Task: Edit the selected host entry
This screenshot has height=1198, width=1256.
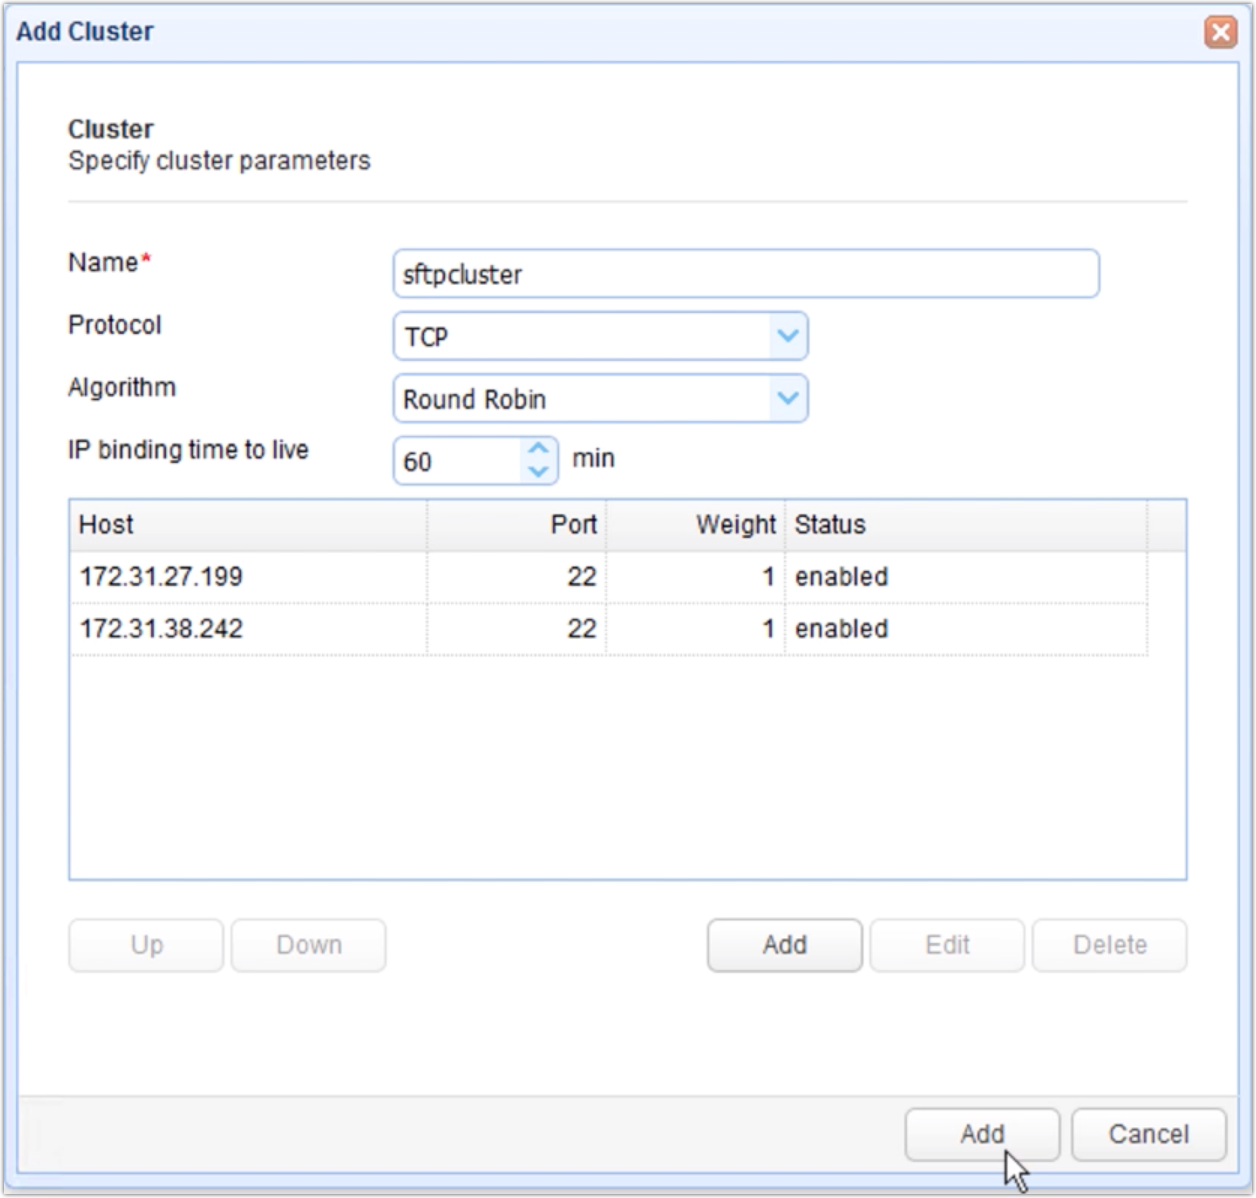Action: click(x=946, y=944)
